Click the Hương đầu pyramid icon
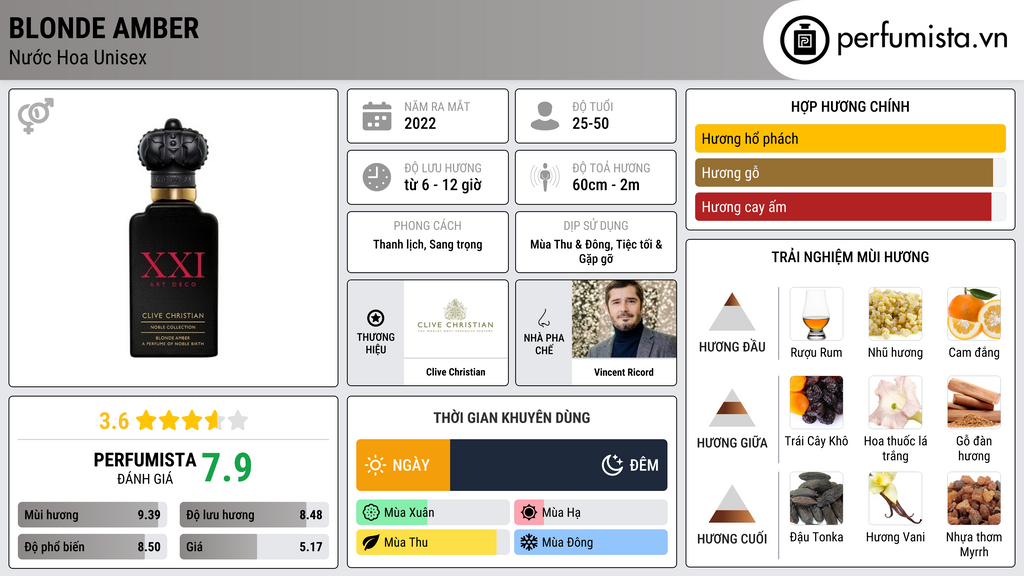 coord(732,312)
